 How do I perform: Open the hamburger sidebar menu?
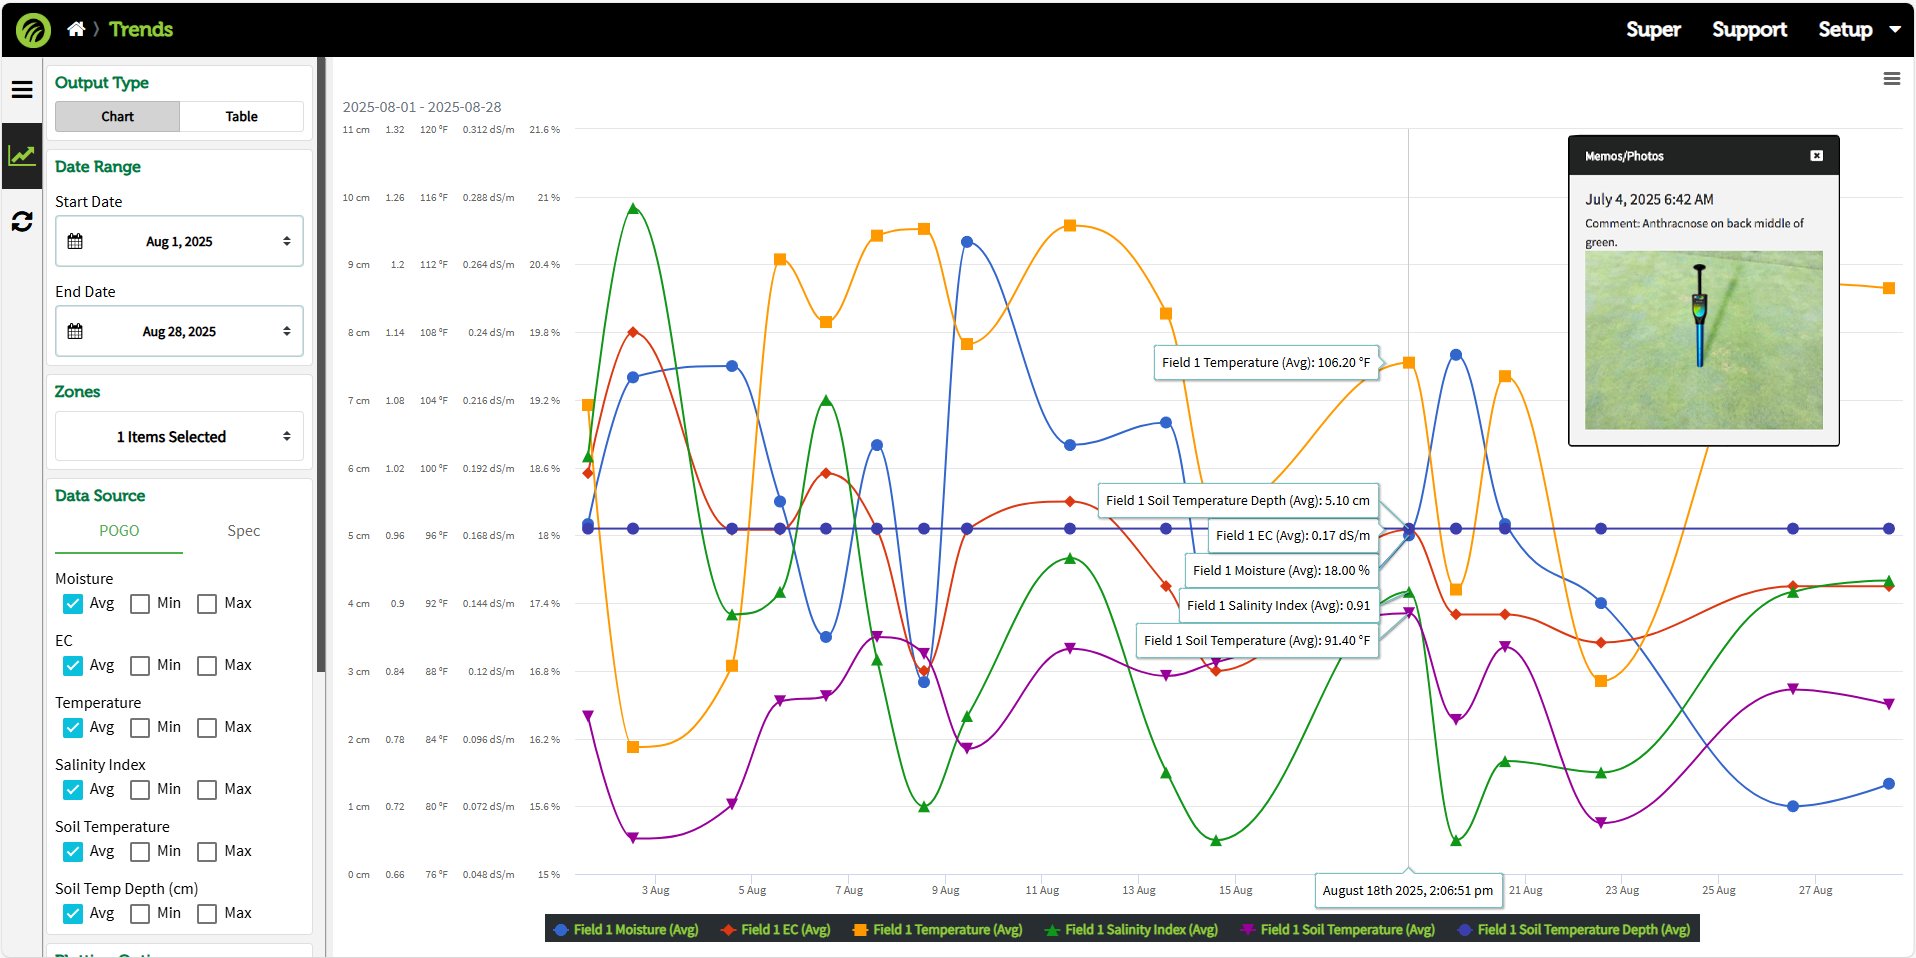pos(22,90)
